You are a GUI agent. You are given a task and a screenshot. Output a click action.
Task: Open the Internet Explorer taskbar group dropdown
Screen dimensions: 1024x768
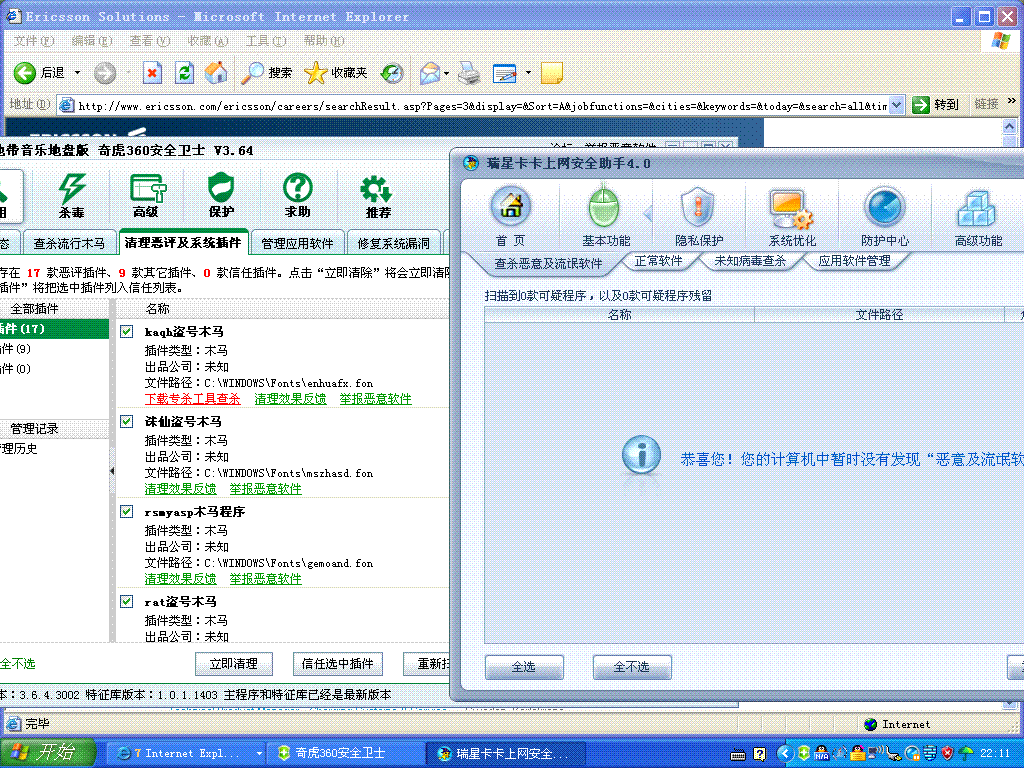pos(259,753)
